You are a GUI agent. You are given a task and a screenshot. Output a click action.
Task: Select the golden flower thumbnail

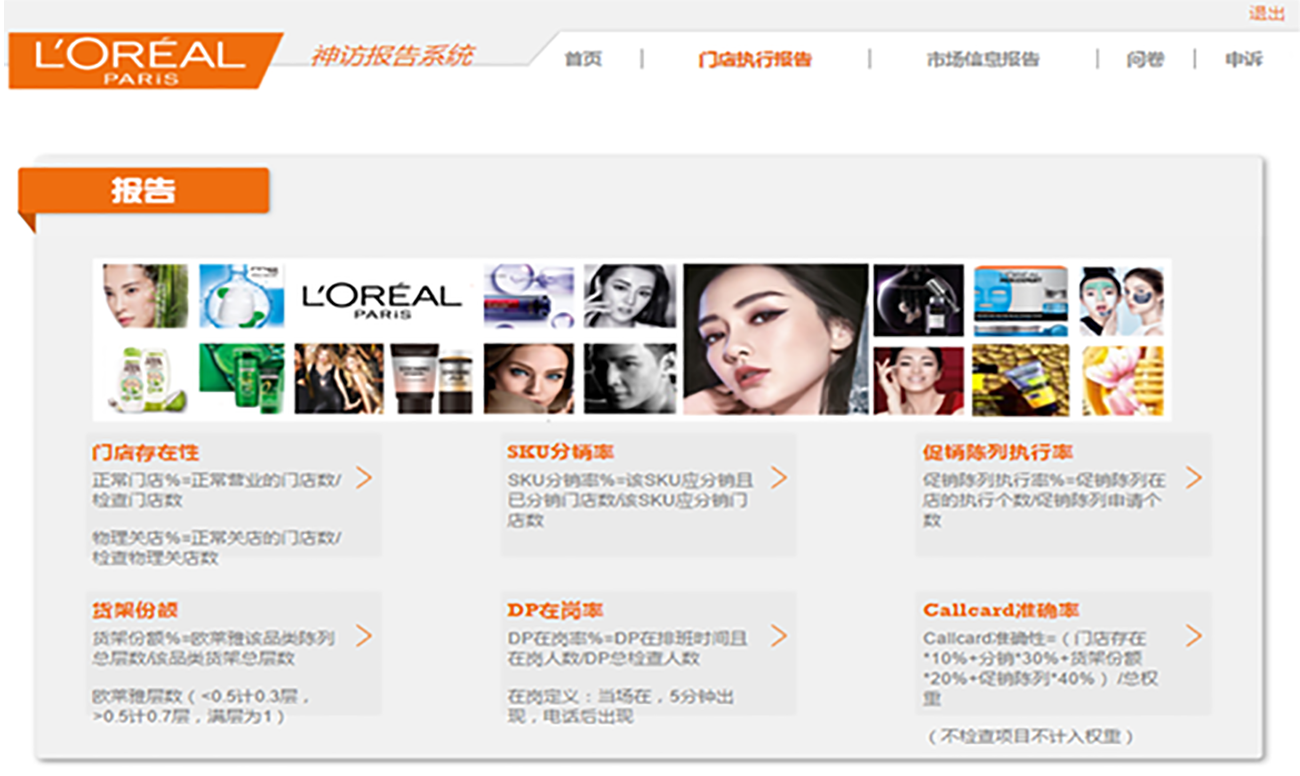[x=1122, y=381]
